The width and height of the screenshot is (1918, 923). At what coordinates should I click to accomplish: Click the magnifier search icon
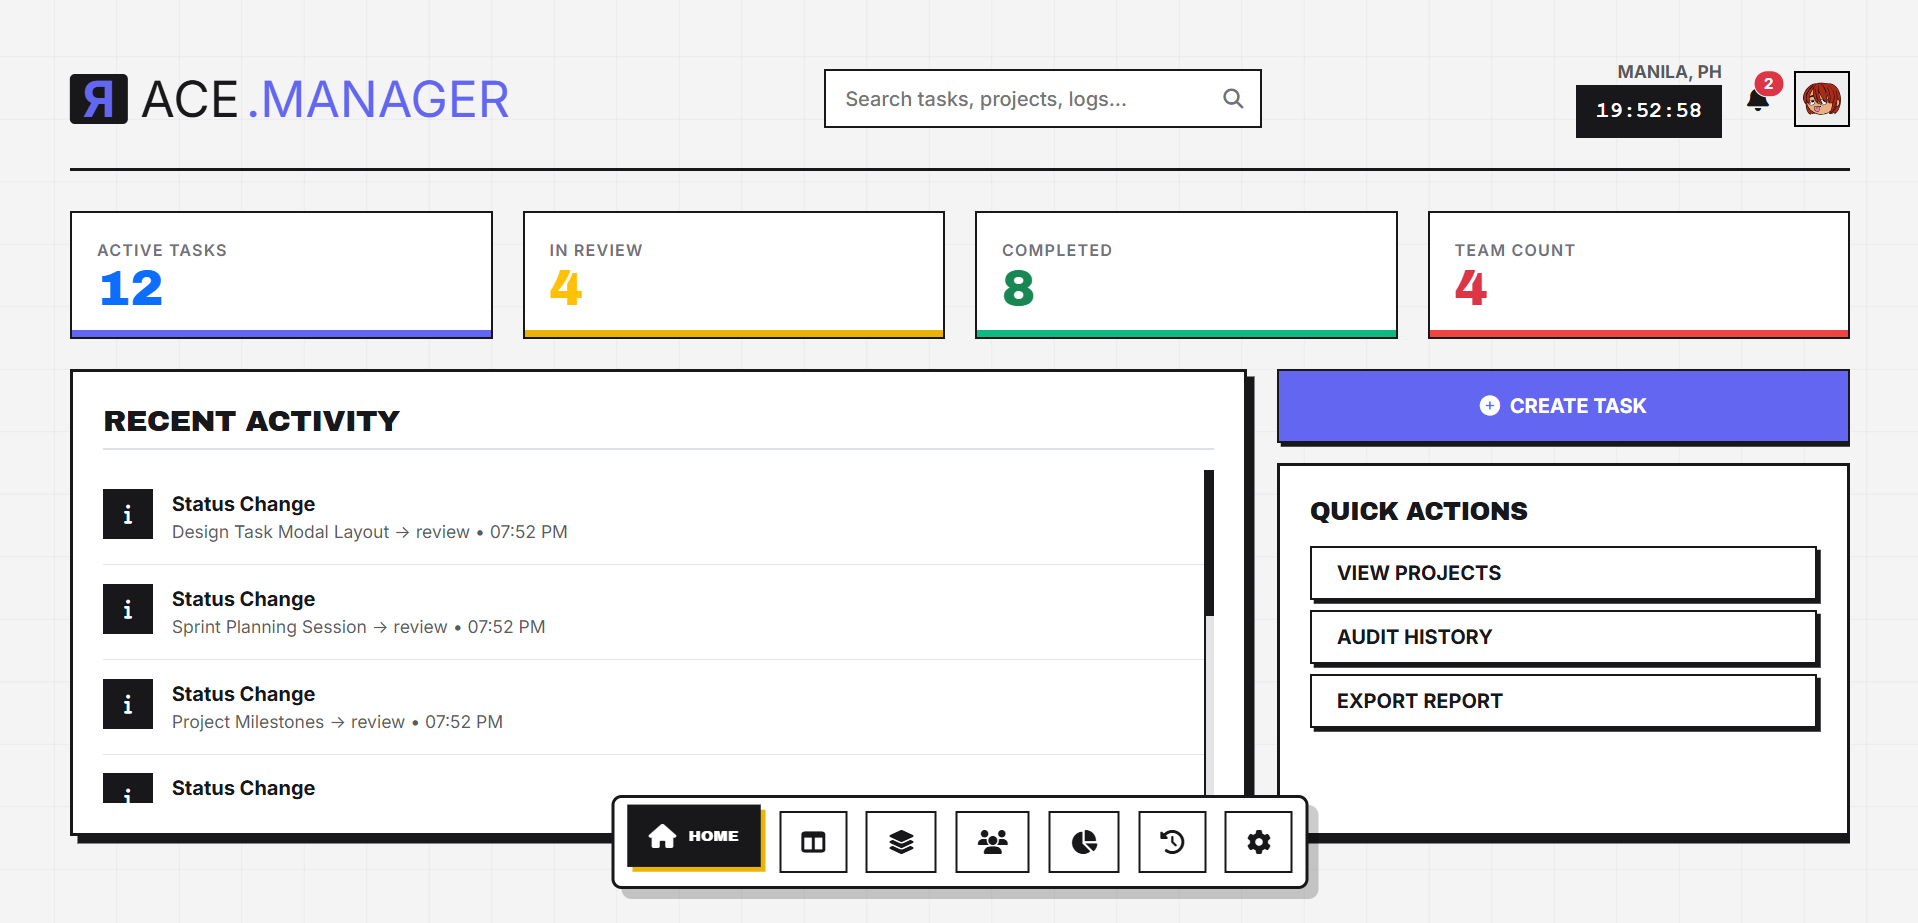1233,98
